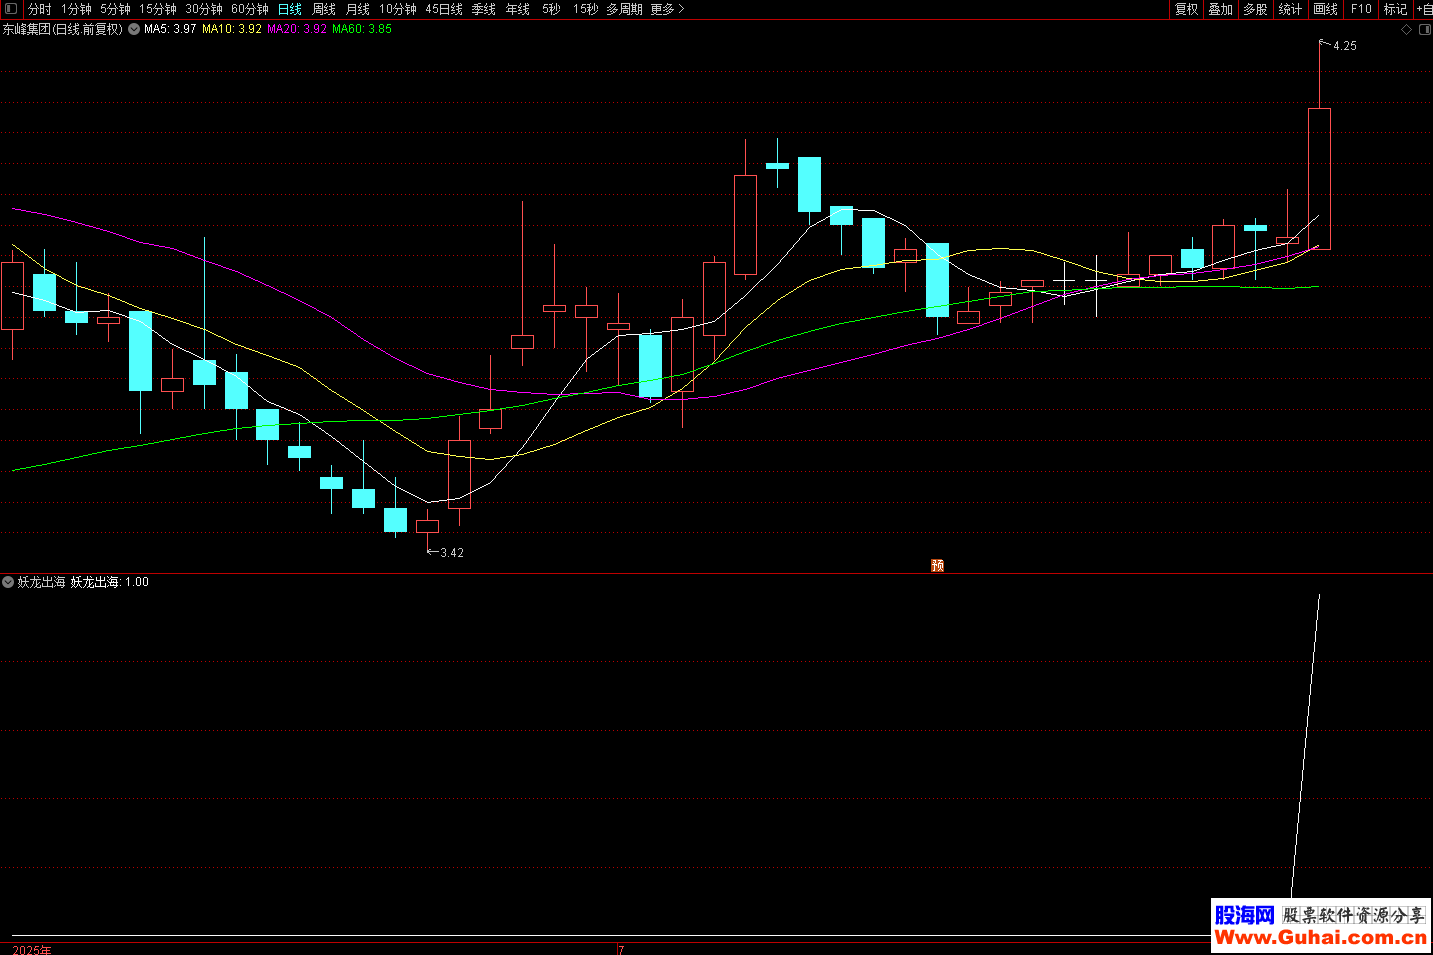
Task: Click the +自 add-to-watchlist button
Action: pos(1424,9)
